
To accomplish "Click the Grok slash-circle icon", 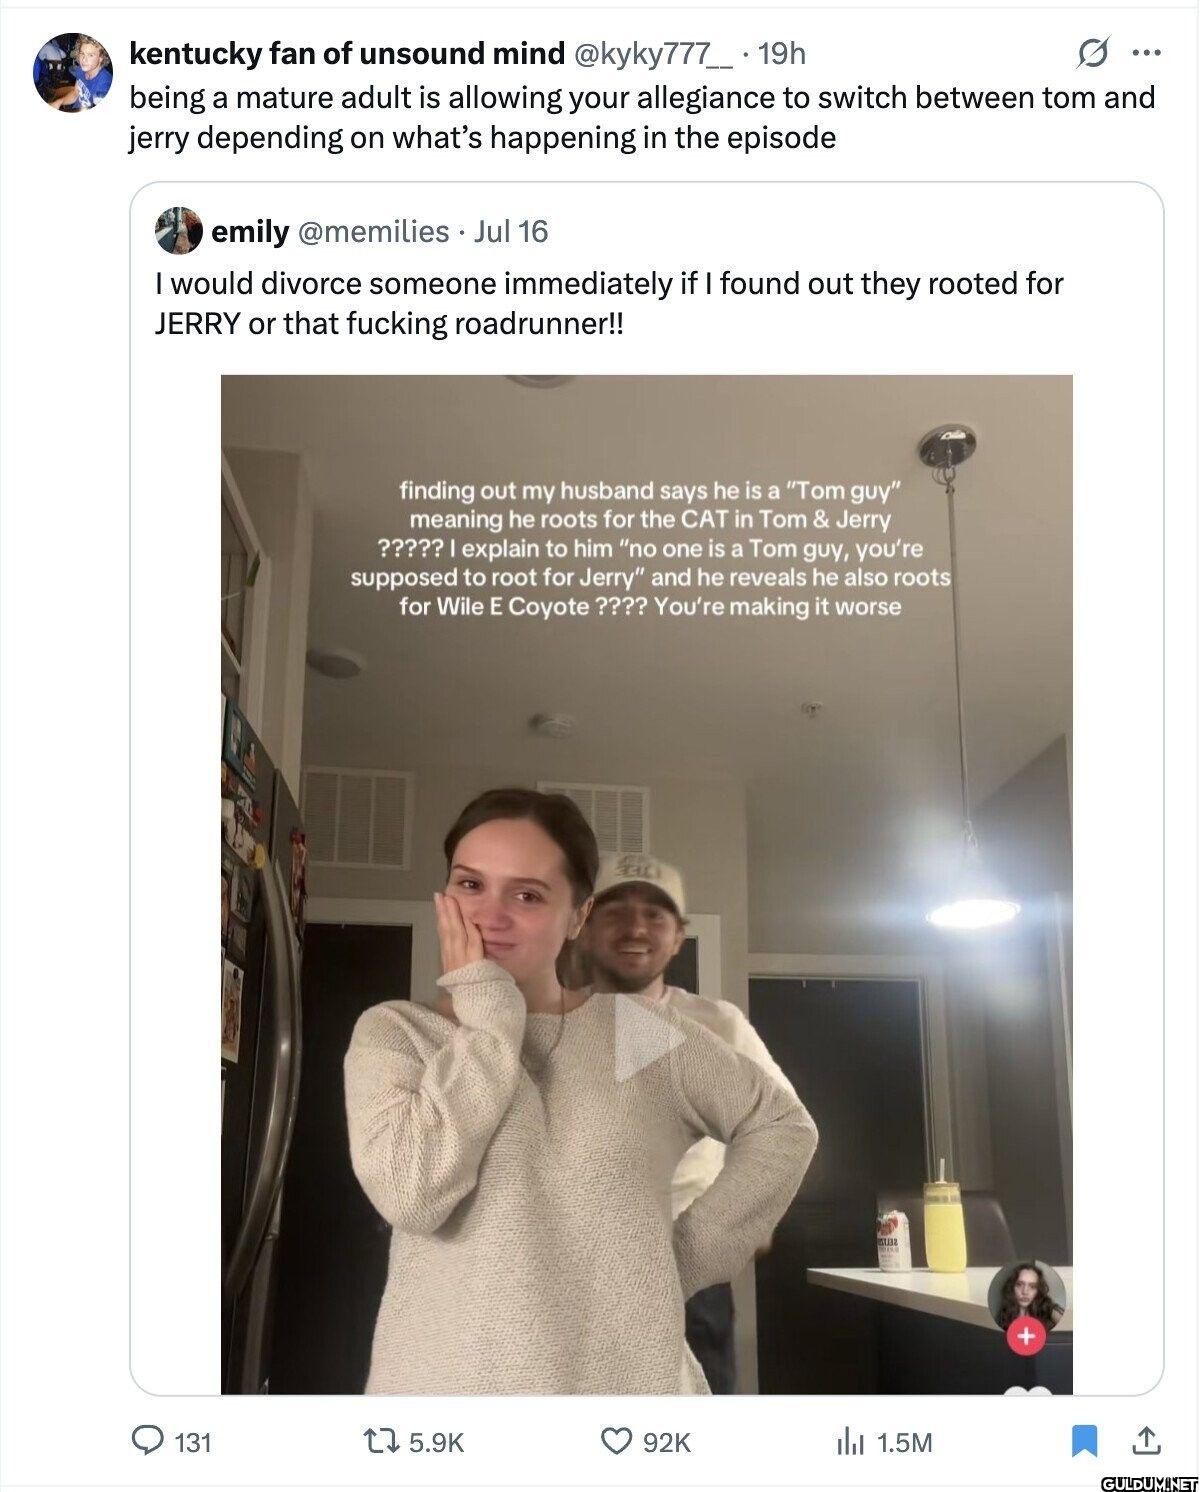I will pos(1094,54).
